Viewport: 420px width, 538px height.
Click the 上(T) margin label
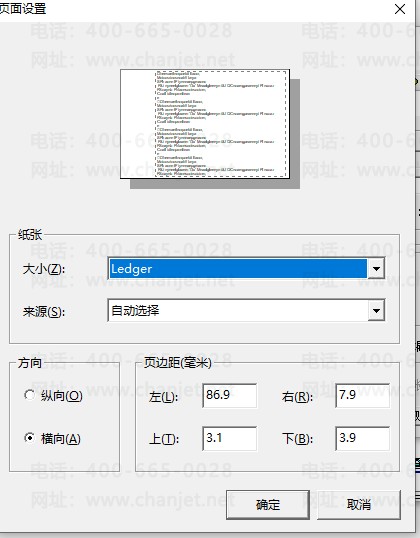click(x=164, y=439)
